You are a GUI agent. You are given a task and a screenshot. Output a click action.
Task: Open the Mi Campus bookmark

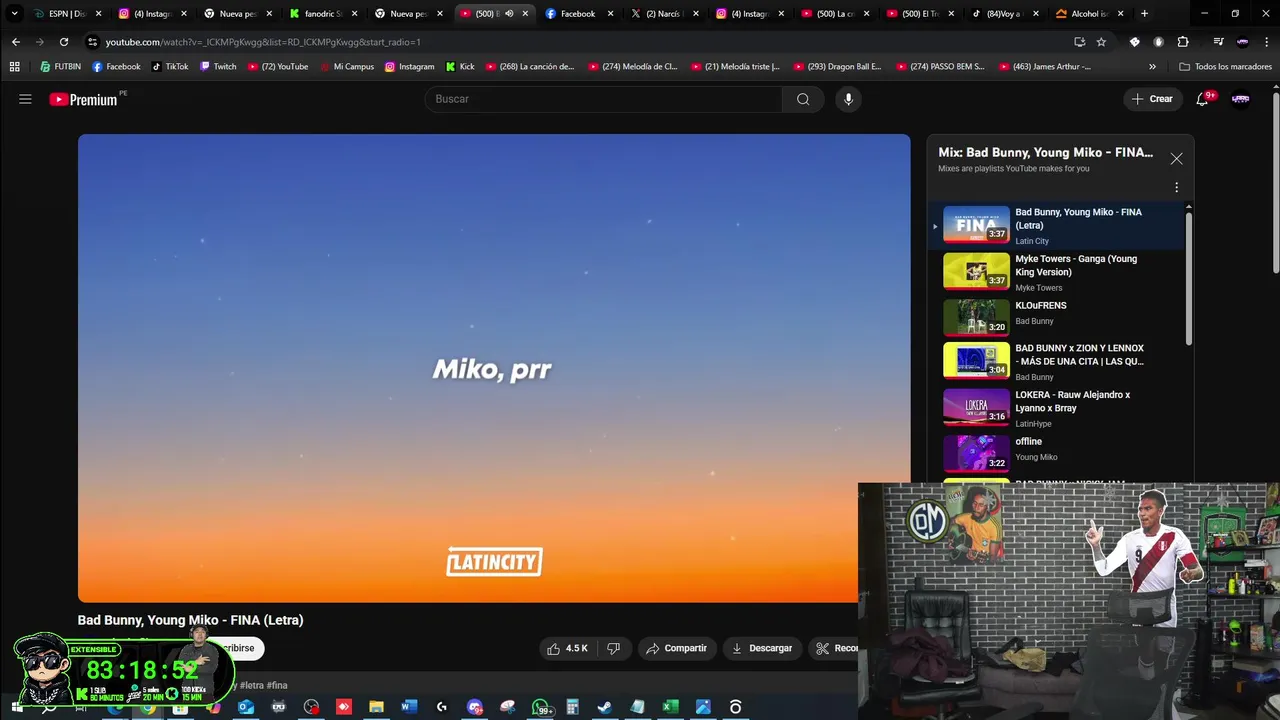346,67
